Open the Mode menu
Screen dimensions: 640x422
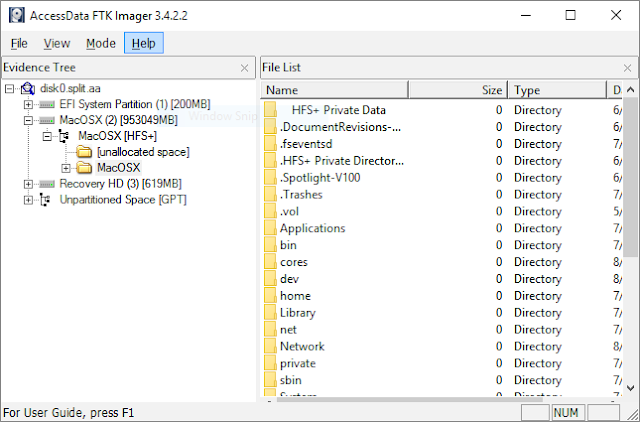pos(100,43)
